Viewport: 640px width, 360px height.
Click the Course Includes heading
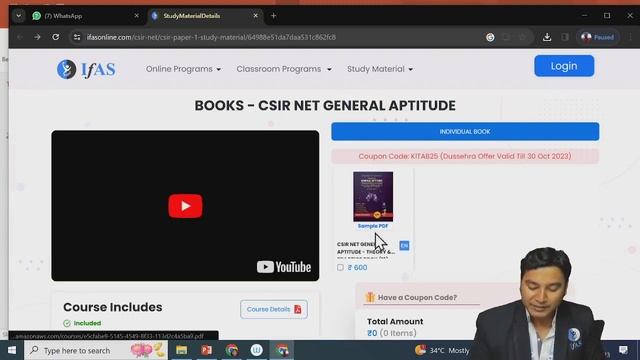113,307
